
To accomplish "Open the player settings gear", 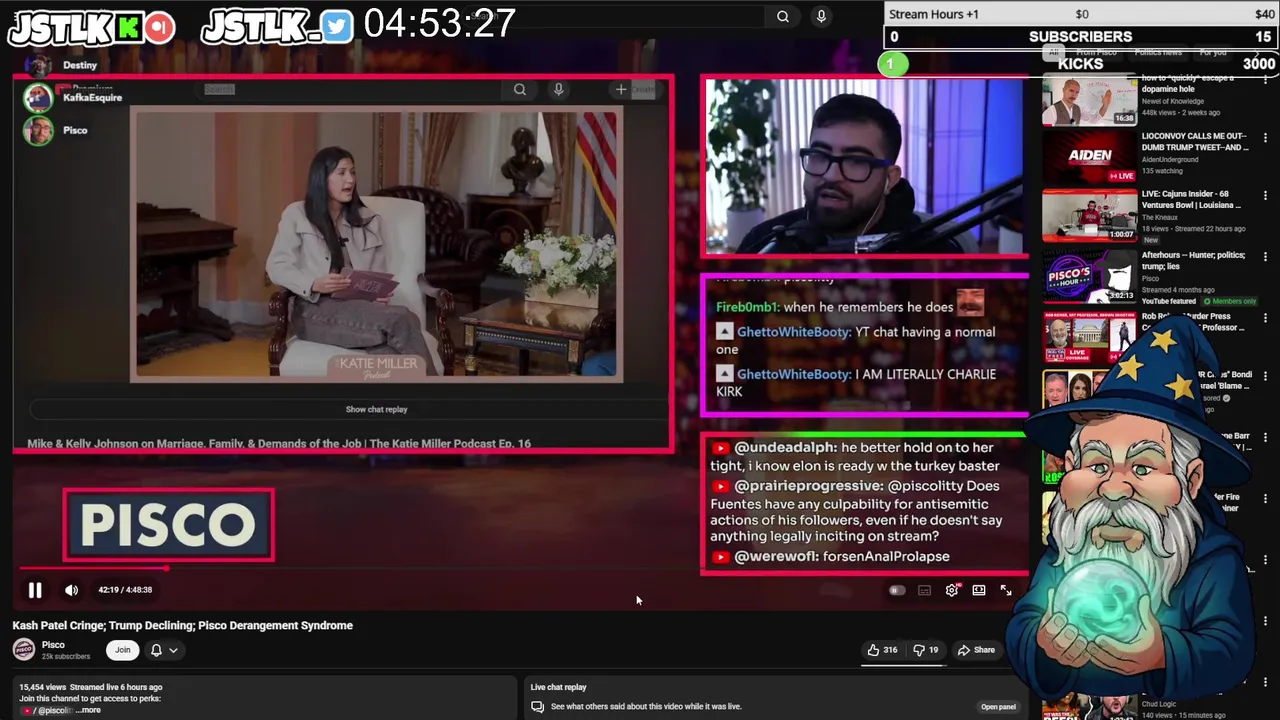I will [x=952, y=590].
